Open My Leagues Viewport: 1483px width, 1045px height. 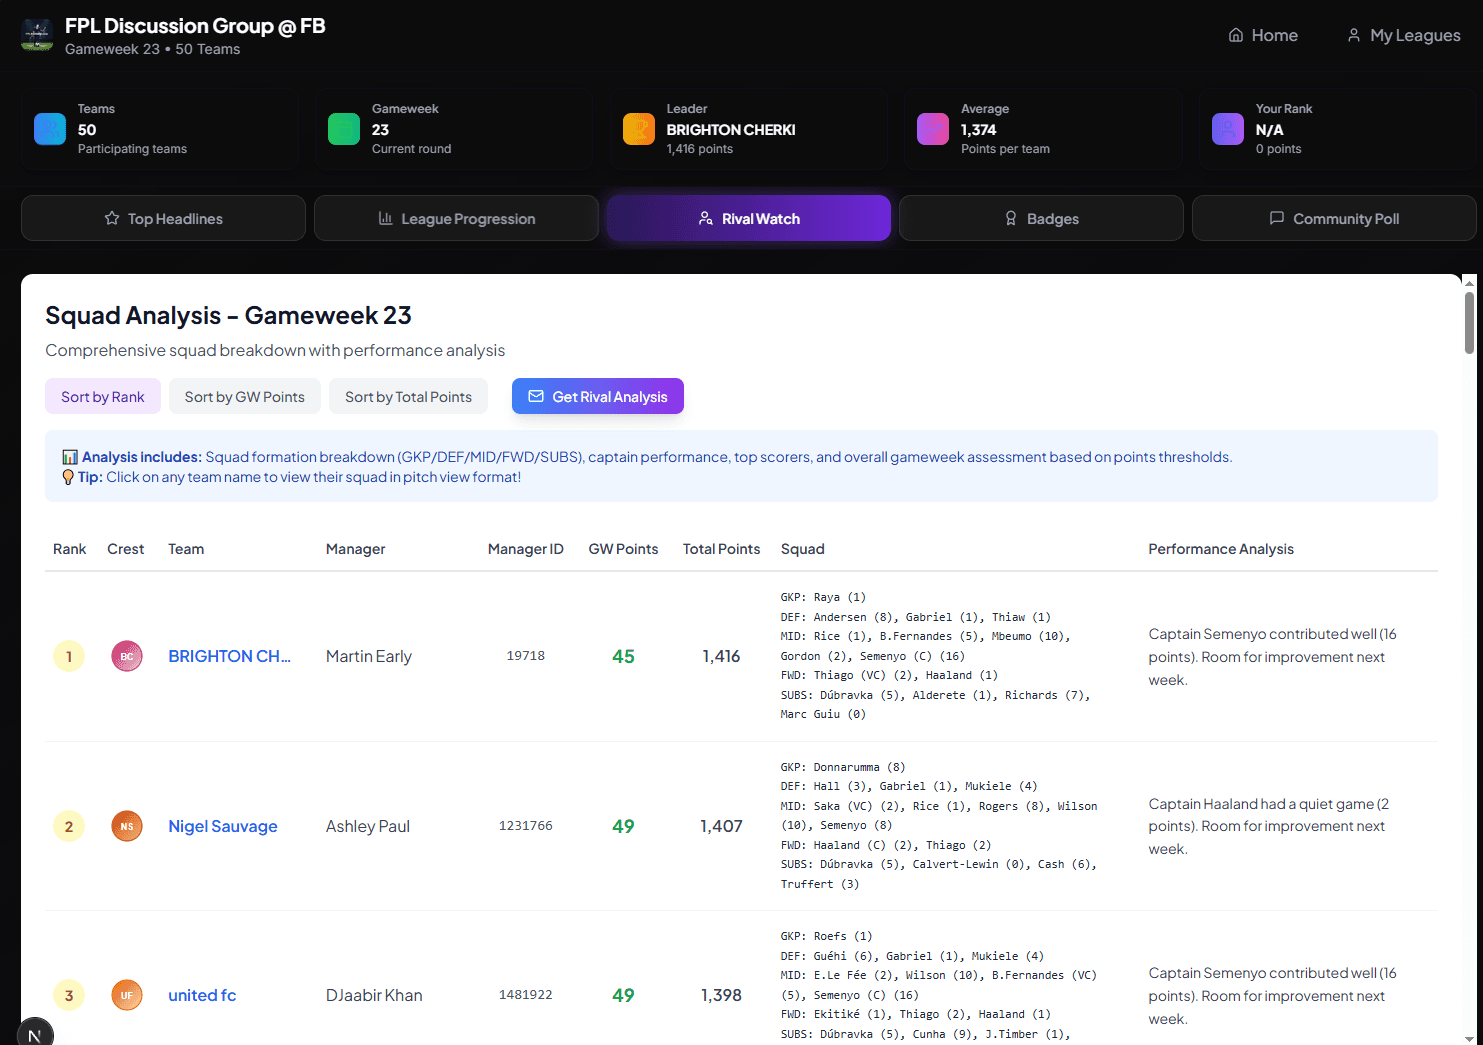coord(1403,35)
